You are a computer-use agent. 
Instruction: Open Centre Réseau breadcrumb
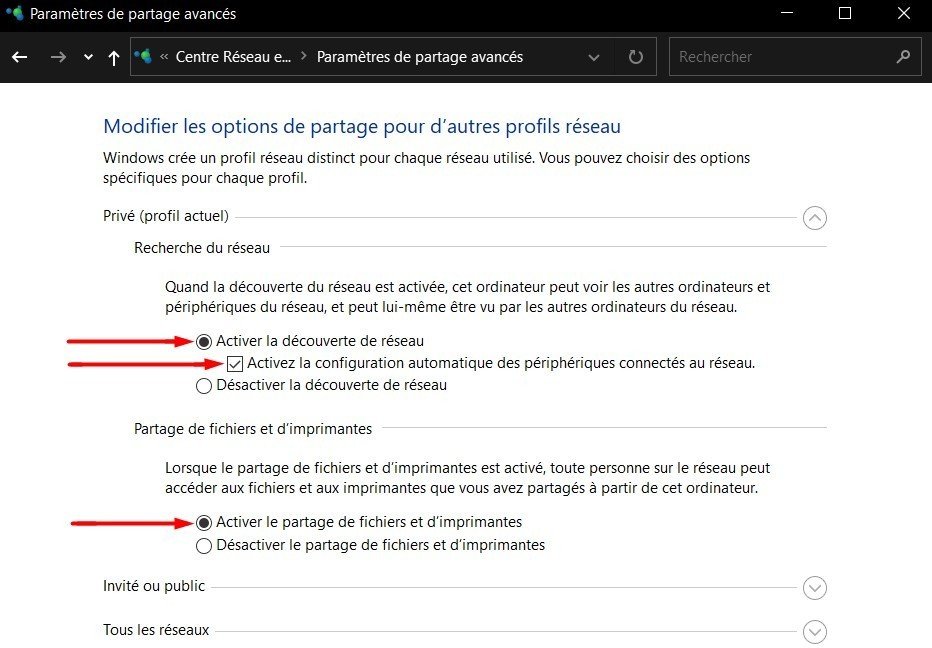[x=233, y=56]
